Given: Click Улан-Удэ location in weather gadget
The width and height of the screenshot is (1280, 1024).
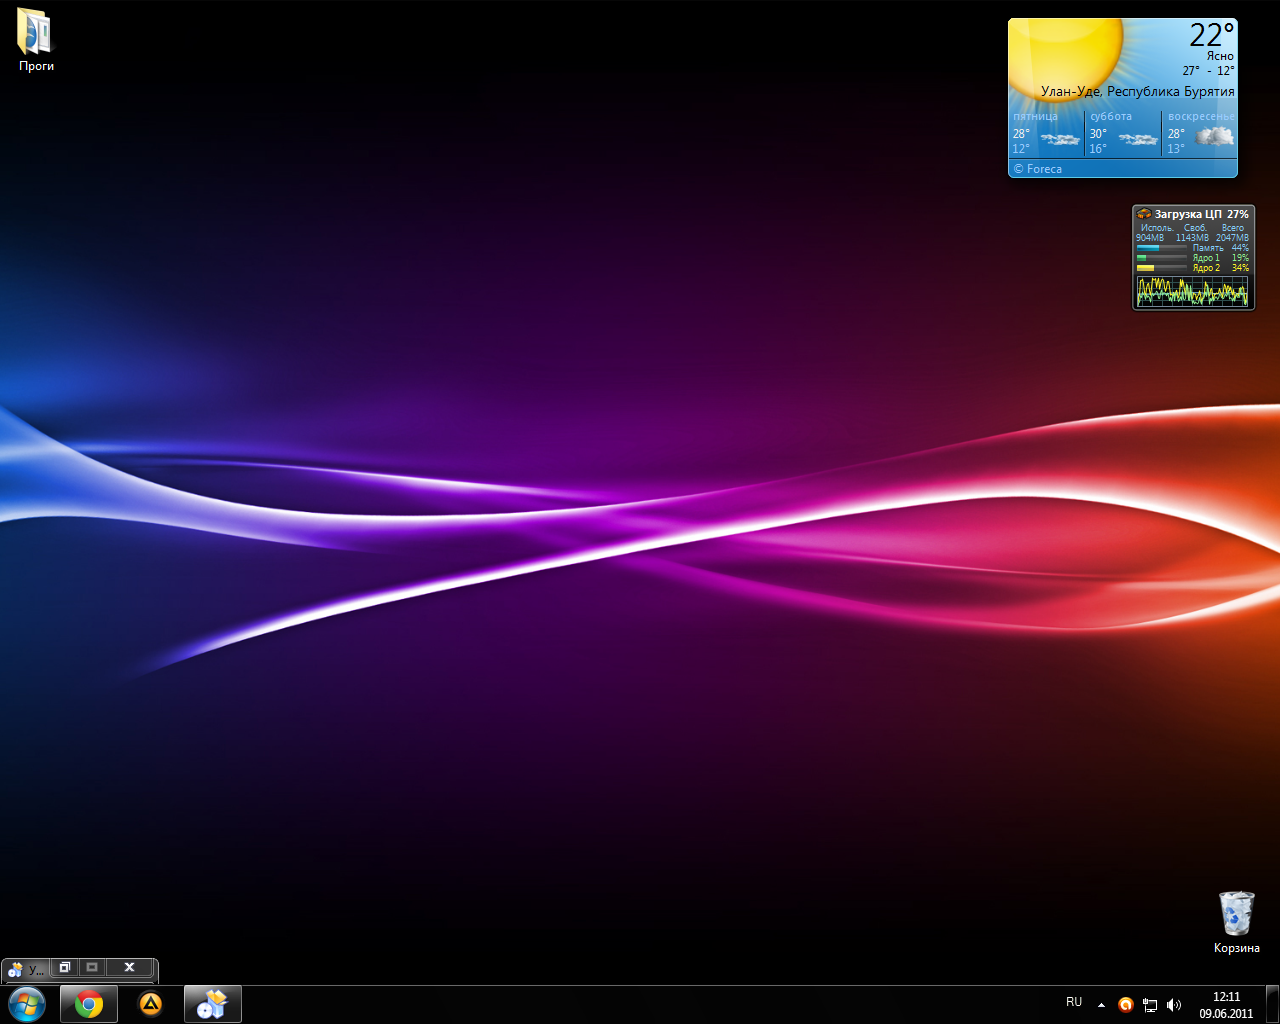Looking at the screenshot, I should click(x=1137, y=91).
